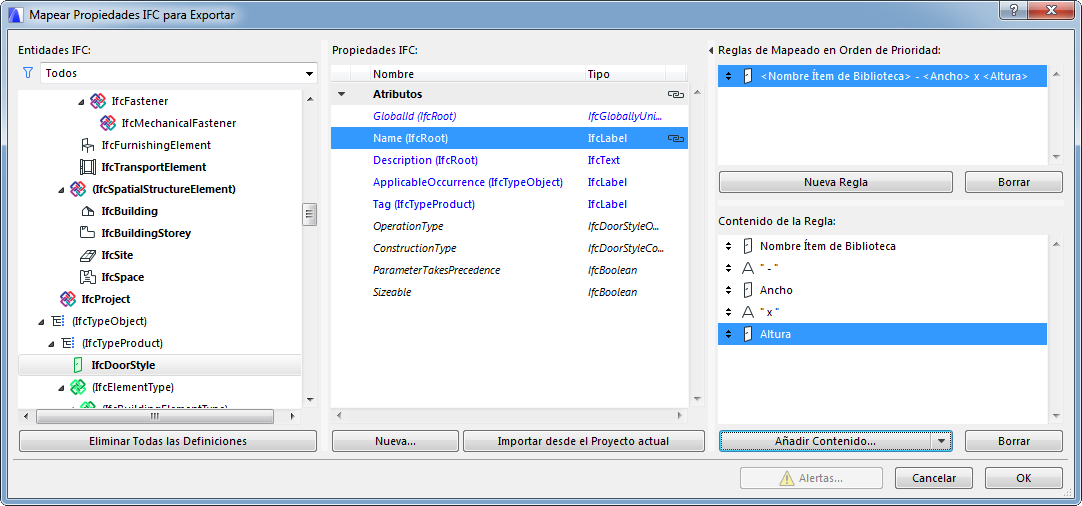This screenshot has height=506, width=1082.
Task: Click the door icon beside Altura
Action: click(x=747, y=334)
